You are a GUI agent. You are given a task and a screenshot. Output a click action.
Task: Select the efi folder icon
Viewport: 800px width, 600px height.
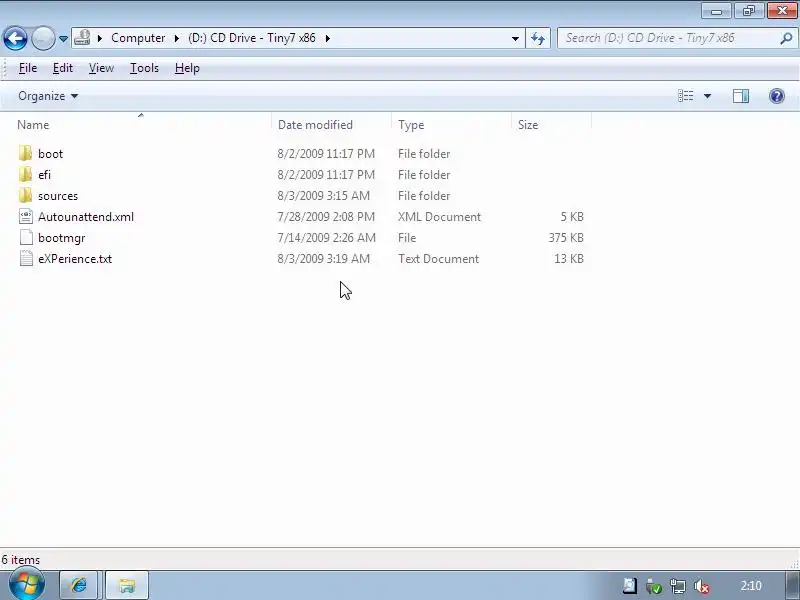26,174
